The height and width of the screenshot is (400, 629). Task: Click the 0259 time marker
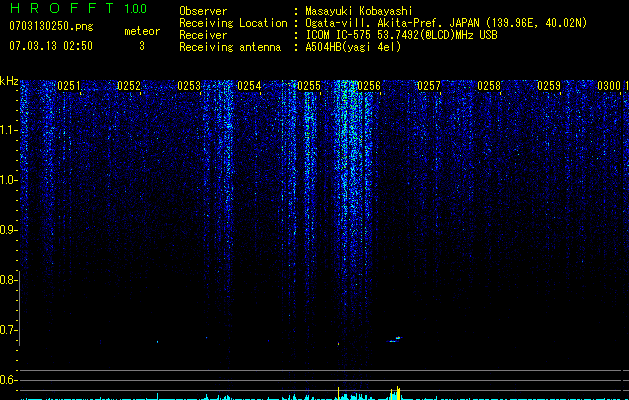pos(549,86)
